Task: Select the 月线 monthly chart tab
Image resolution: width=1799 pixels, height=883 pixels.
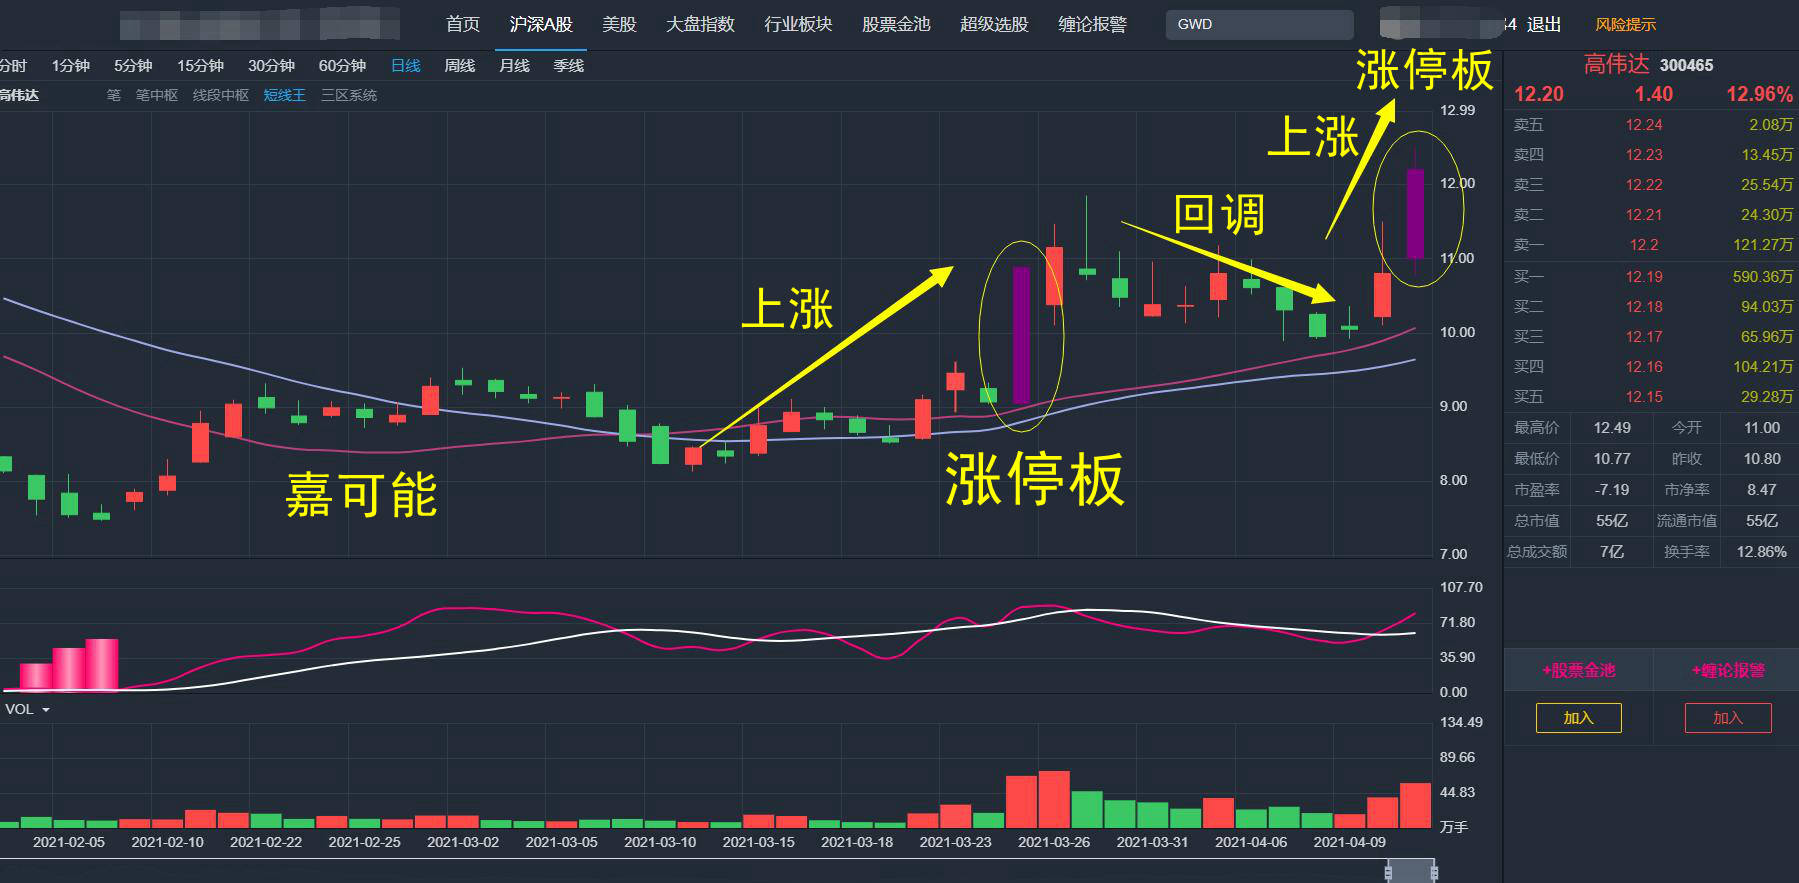Action: click(514, 66)
